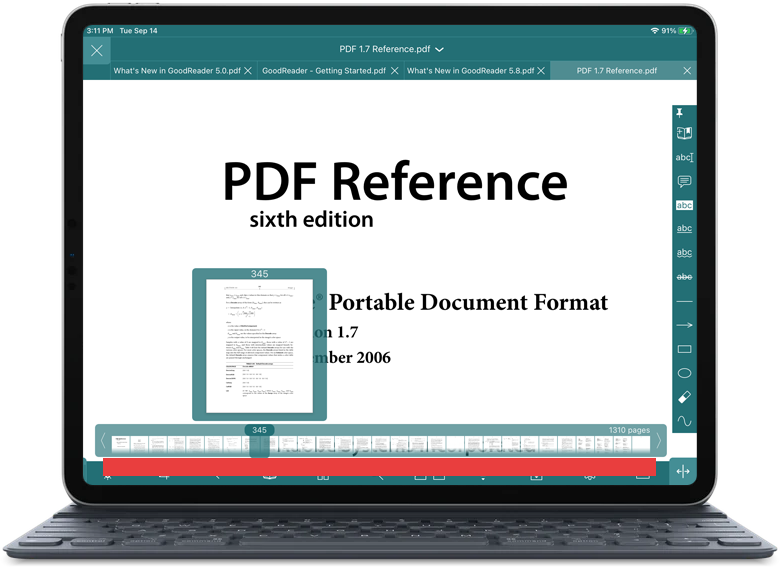The height and width of the screenshot is (567, 780).
Task: Switch to GoodReader - Getting Started.pdf tab
Action: click(x=323, y=71)
